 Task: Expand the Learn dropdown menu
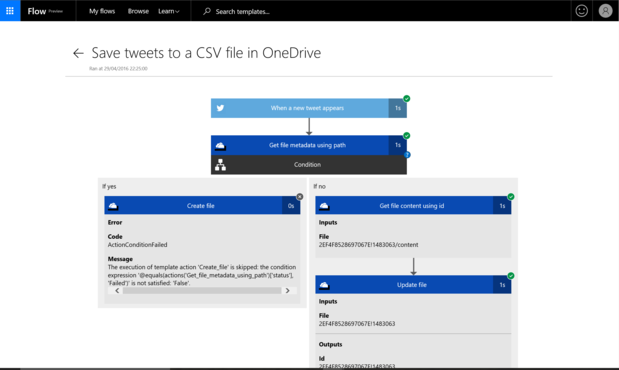click(x=169, y=11)
